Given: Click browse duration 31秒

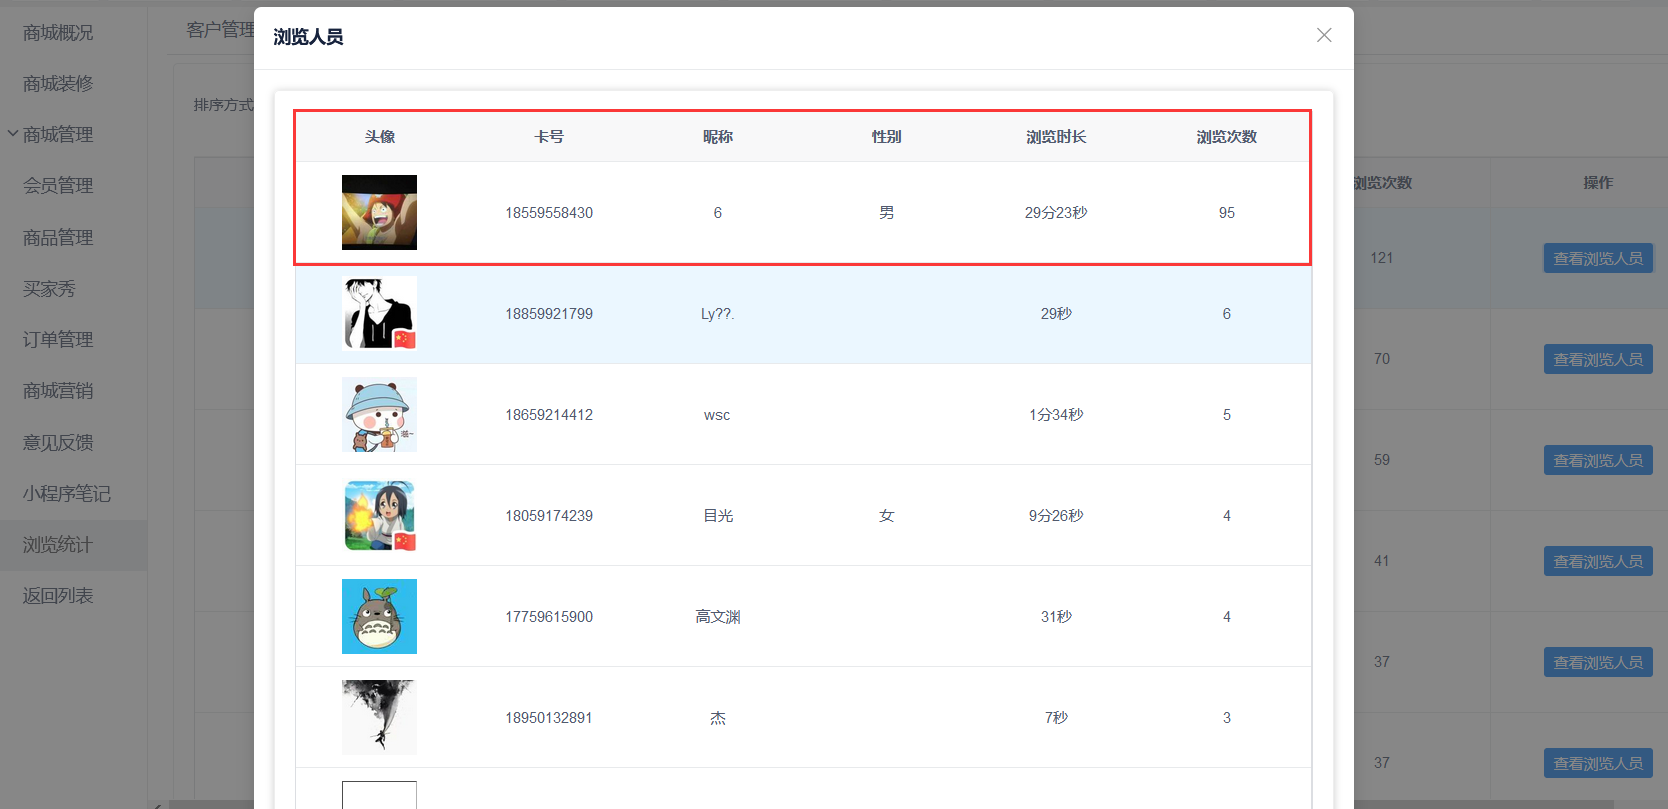Looking at the screenshot, I should point(1056,617).
